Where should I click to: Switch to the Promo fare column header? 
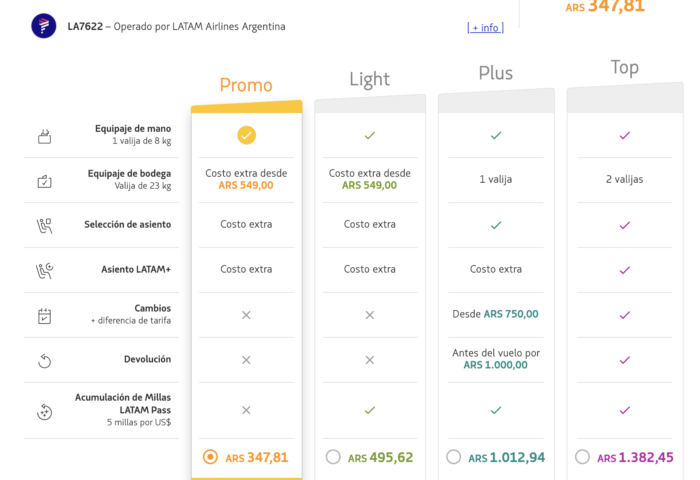[246, 86]
